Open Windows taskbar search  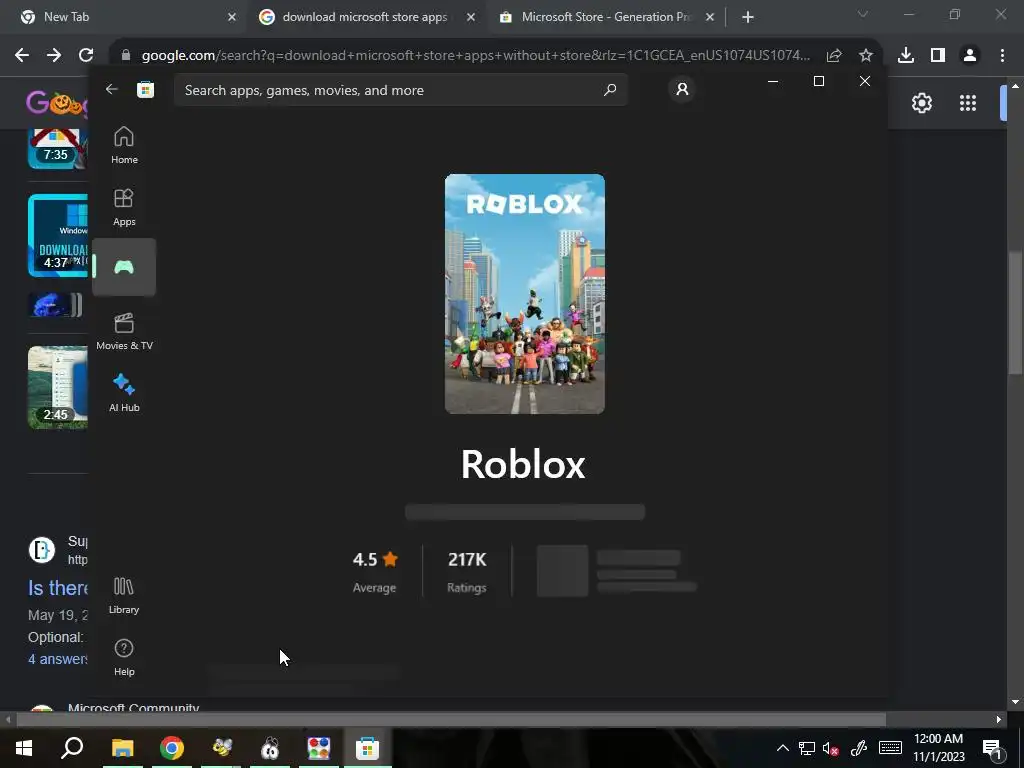click(x=72, y=748)
